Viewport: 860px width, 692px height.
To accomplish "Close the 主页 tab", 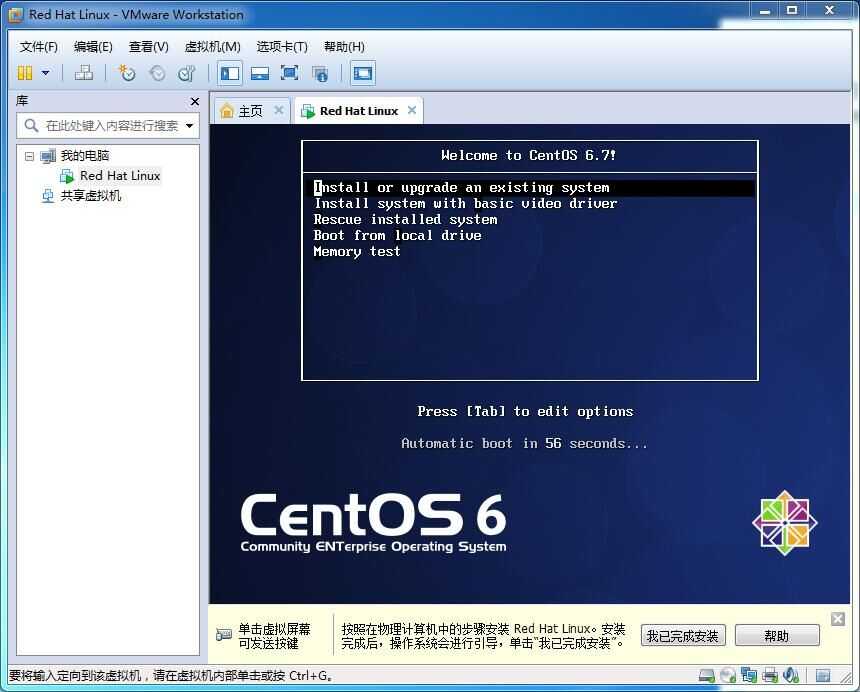I will coord(279,110).
